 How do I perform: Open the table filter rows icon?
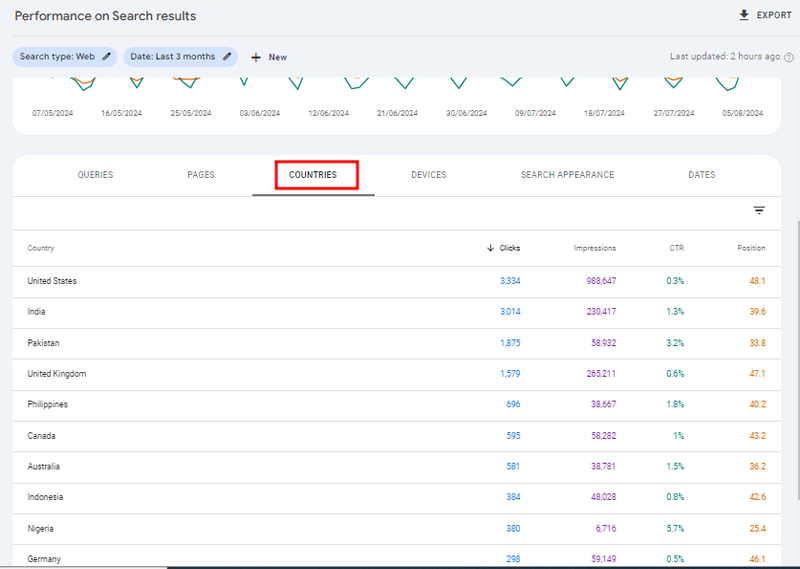(759, 210)
